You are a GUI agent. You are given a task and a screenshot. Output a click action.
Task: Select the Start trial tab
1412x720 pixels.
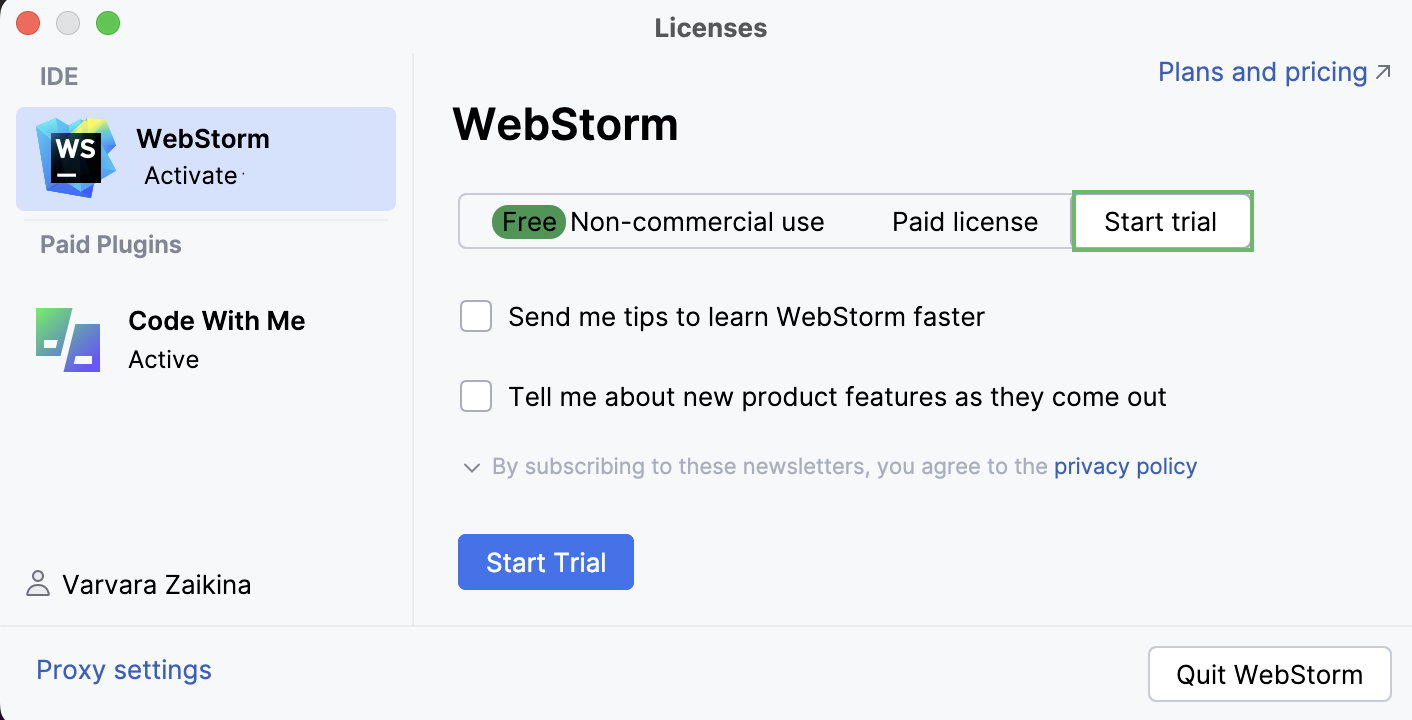1161,222
